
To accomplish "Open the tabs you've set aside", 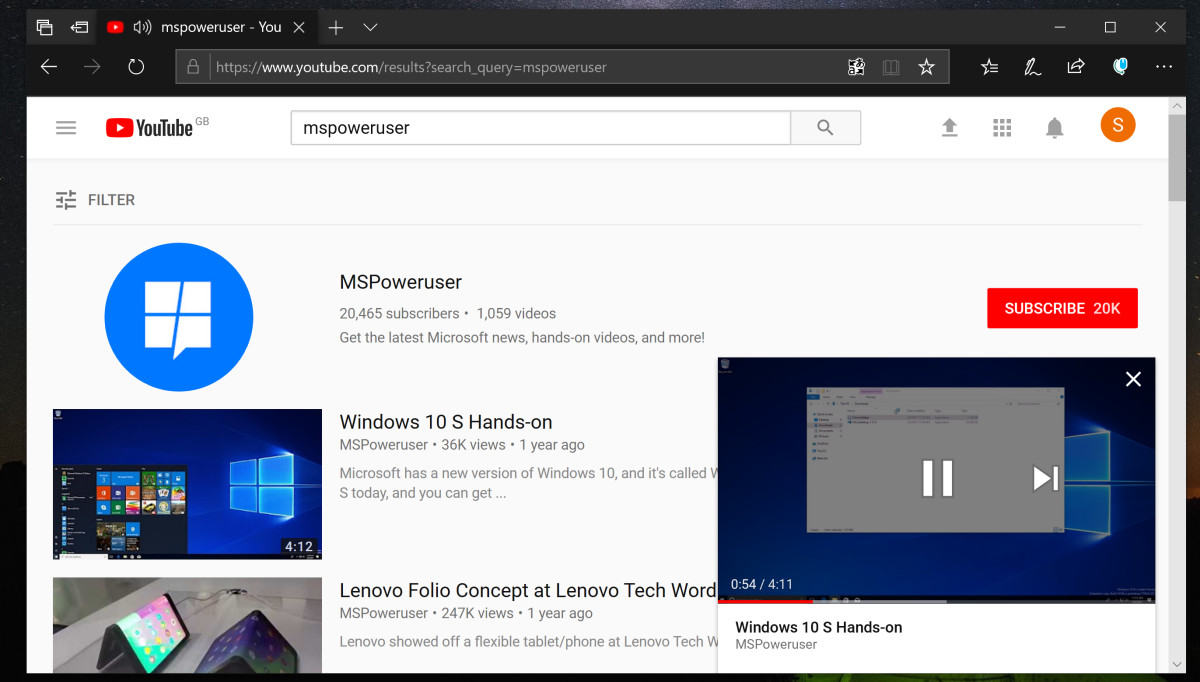I will coord(45,27).
